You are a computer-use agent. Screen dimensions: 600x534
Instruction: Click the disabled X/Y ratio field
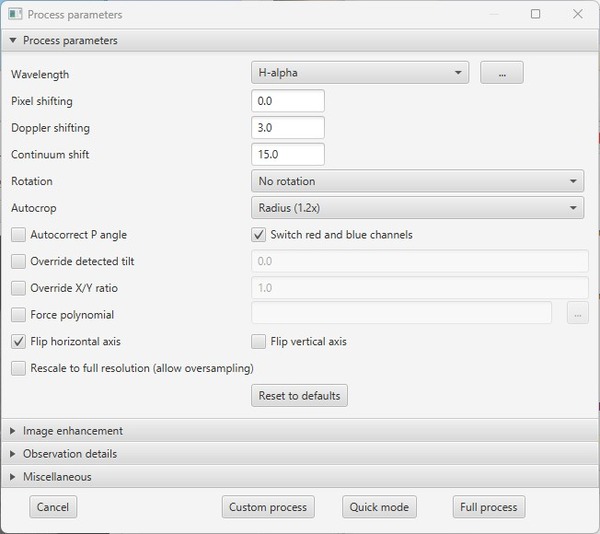click(x=420, y=288)
